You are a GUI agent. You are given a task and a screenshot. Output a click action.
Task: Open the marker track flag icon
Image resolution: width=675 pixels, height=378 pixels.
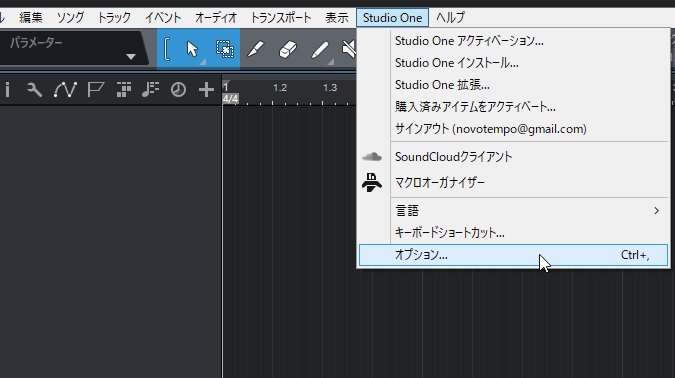pos(95,90)
